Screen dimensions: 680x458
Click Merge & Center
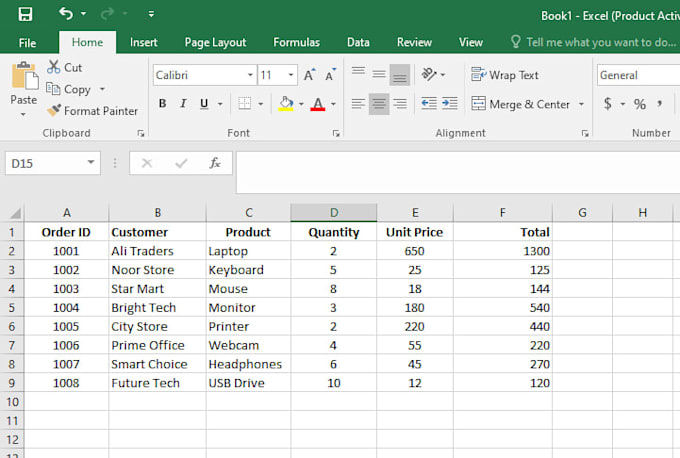[520, 105]
